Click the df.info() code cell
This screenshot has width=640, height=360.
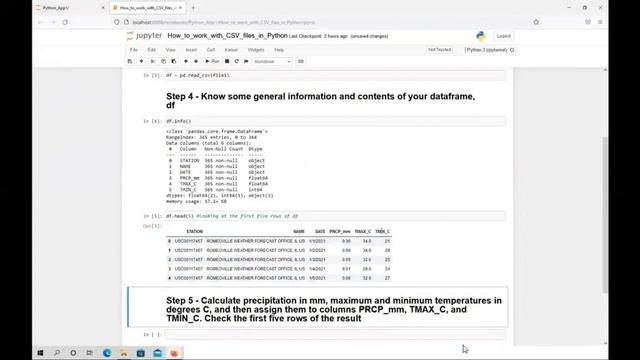[335, 121]
